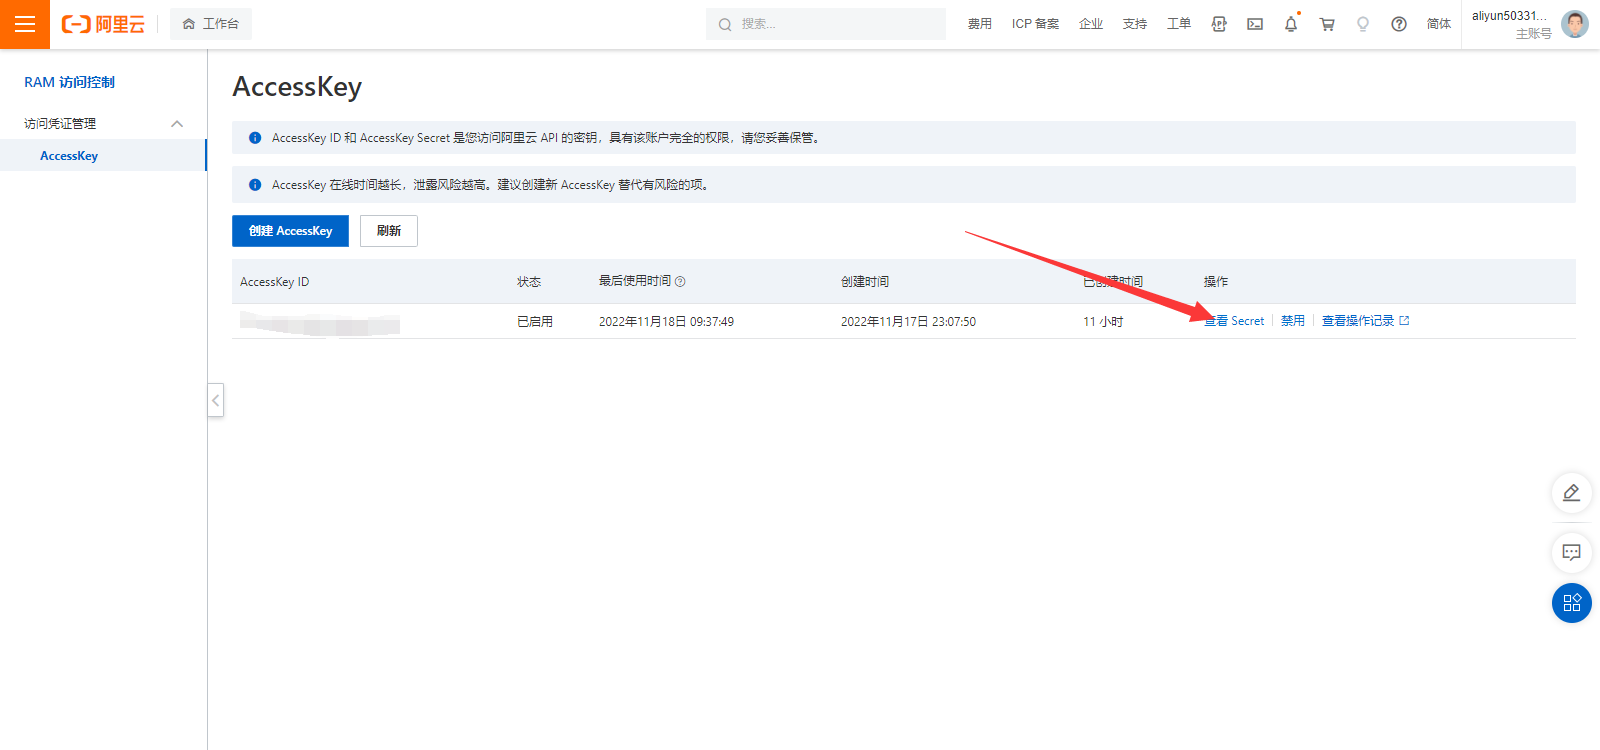
Task: Open the hamburger navigation menu
Action: 25,24
